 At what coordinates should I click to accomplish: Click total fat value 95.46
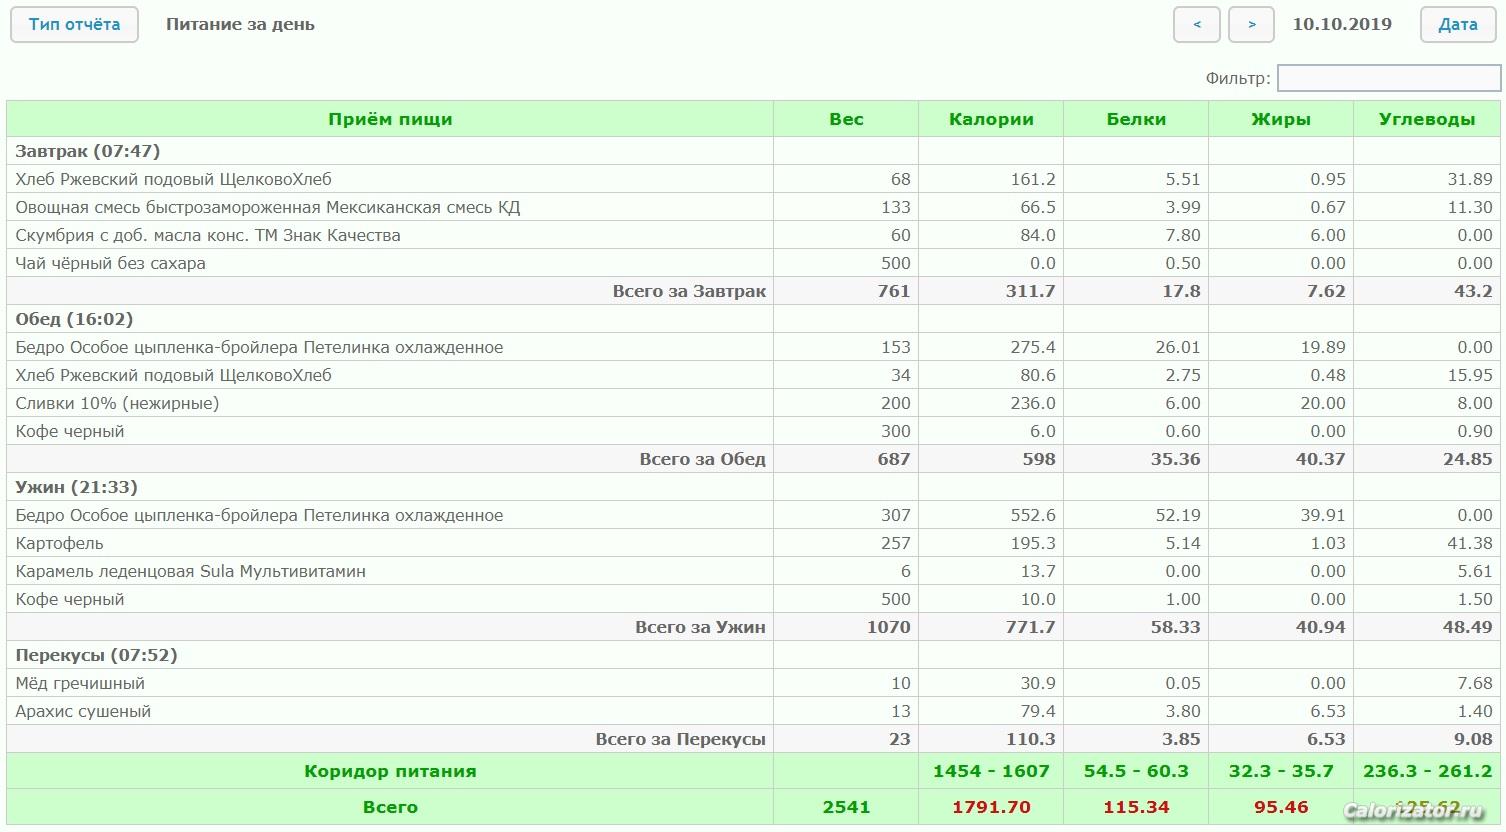[1281, 807]
